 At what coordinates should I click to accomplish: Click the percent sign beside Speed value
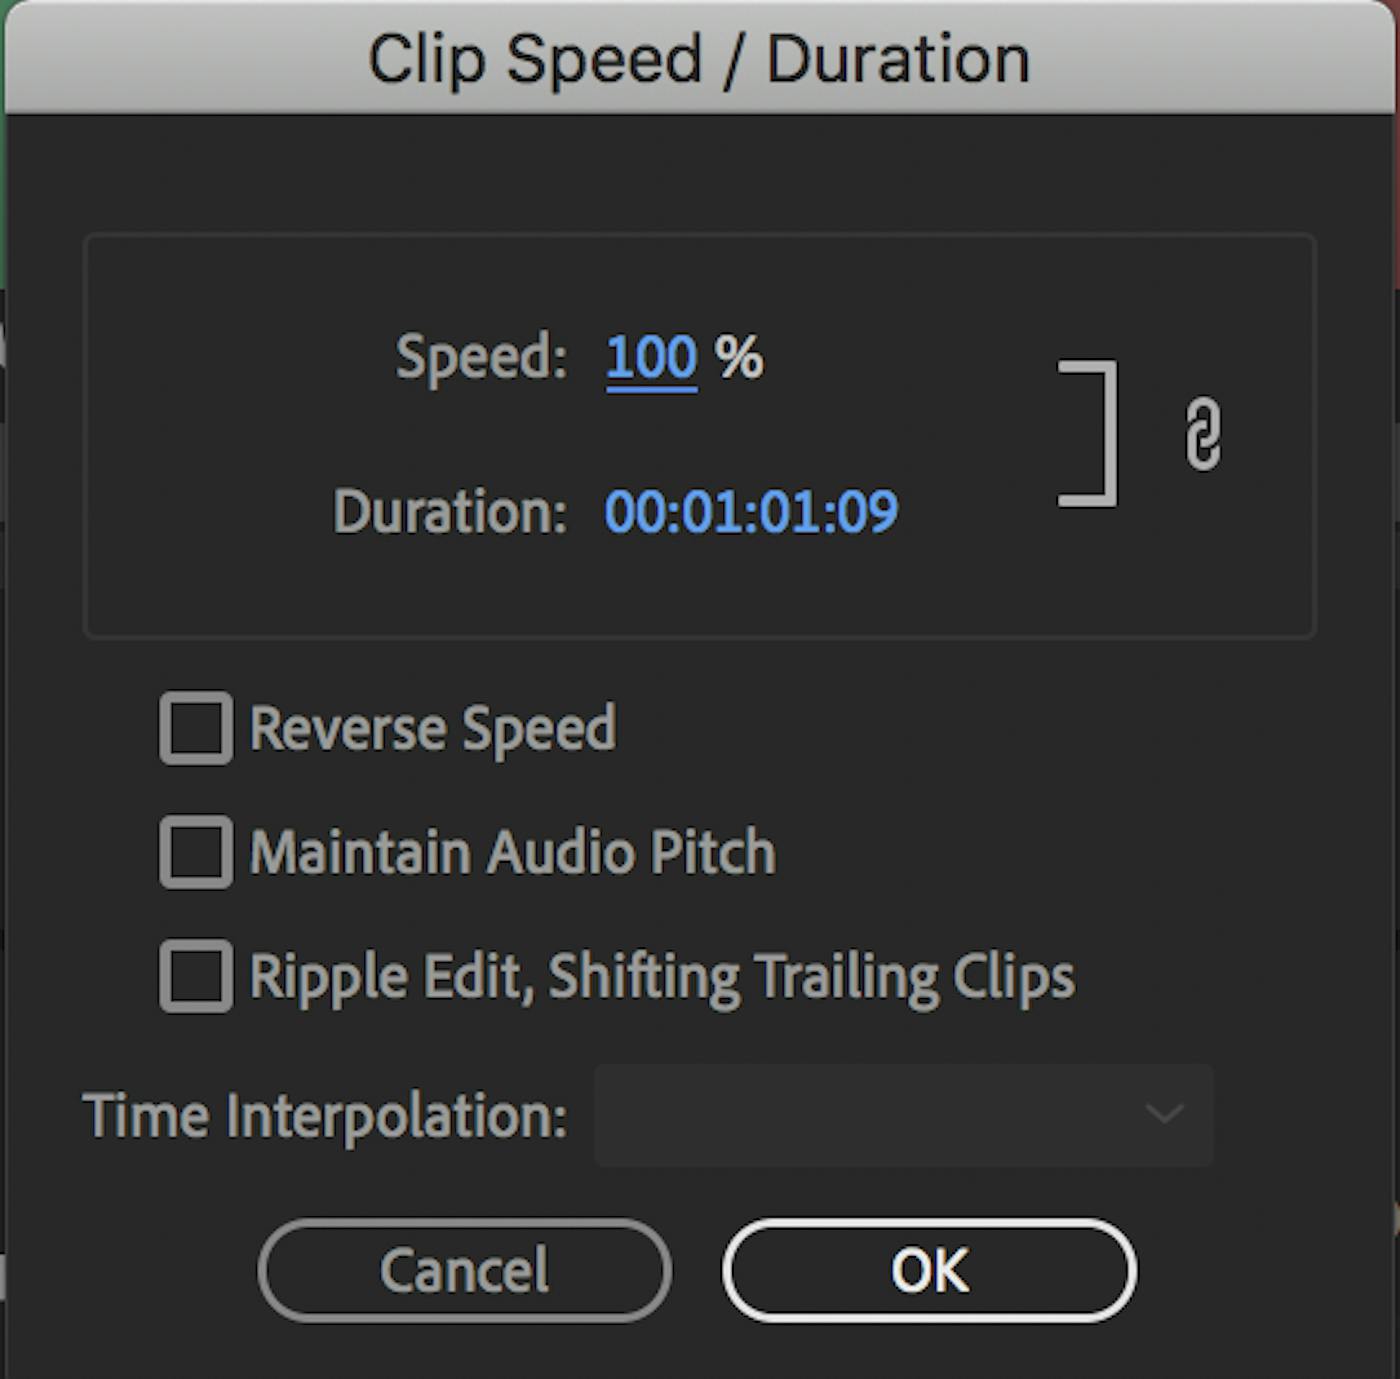click(739, 357)
